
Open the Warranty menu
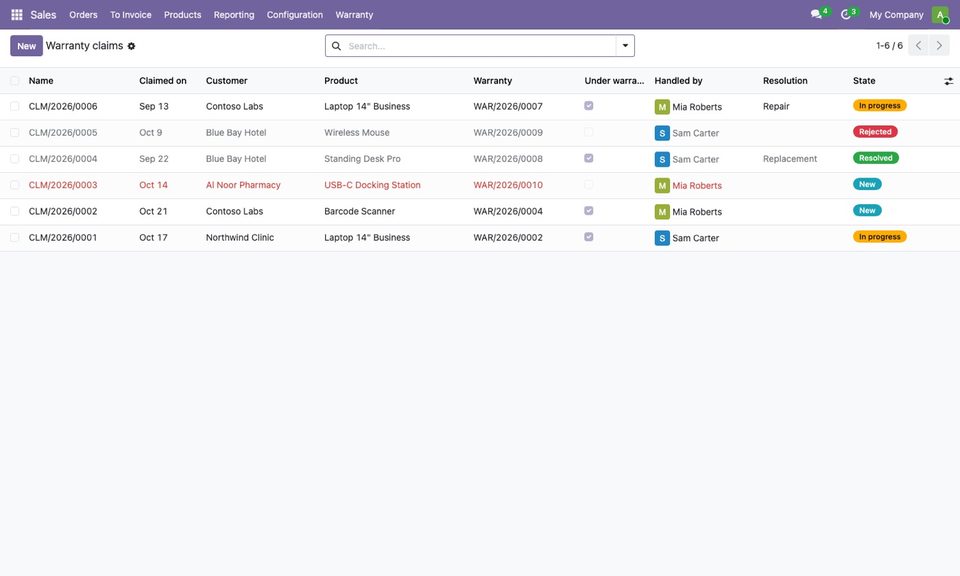[x=354, y=15]
